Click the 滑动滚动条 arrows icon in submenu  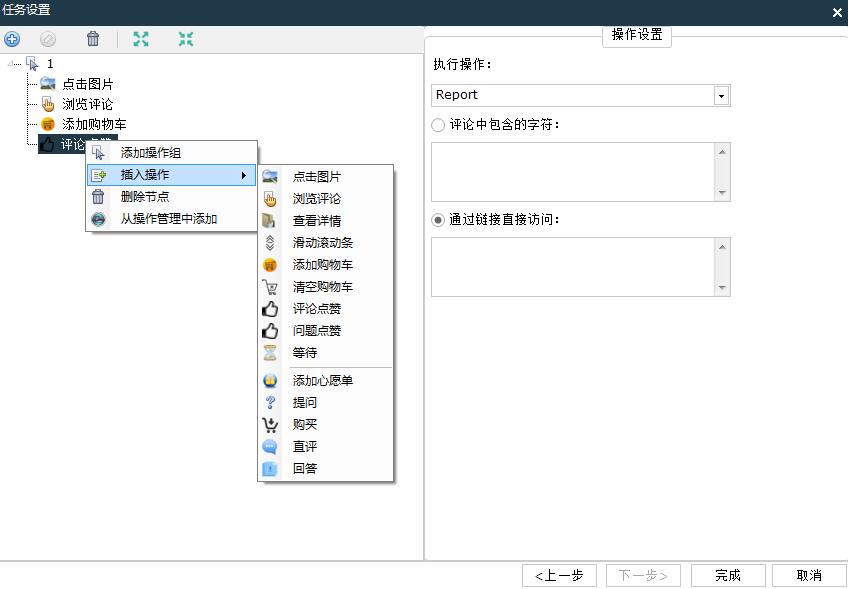tap(270, 243)
